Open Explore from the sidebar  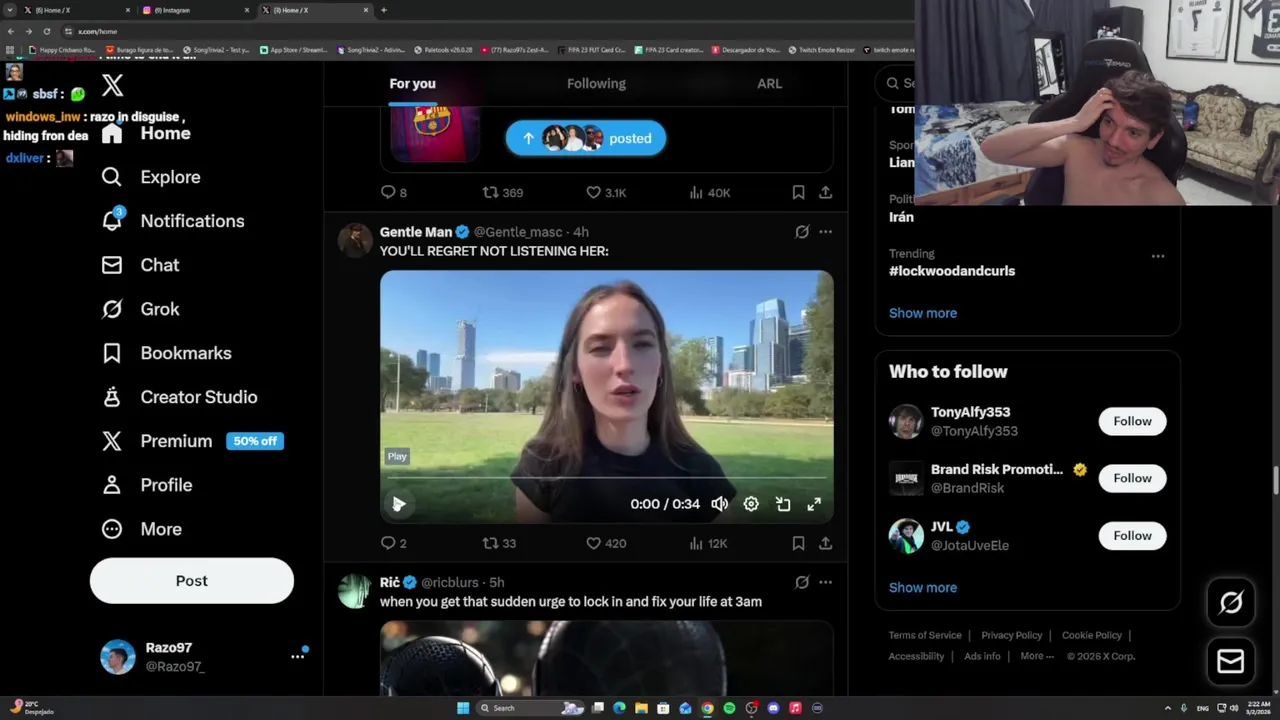(x=150, y=177)
